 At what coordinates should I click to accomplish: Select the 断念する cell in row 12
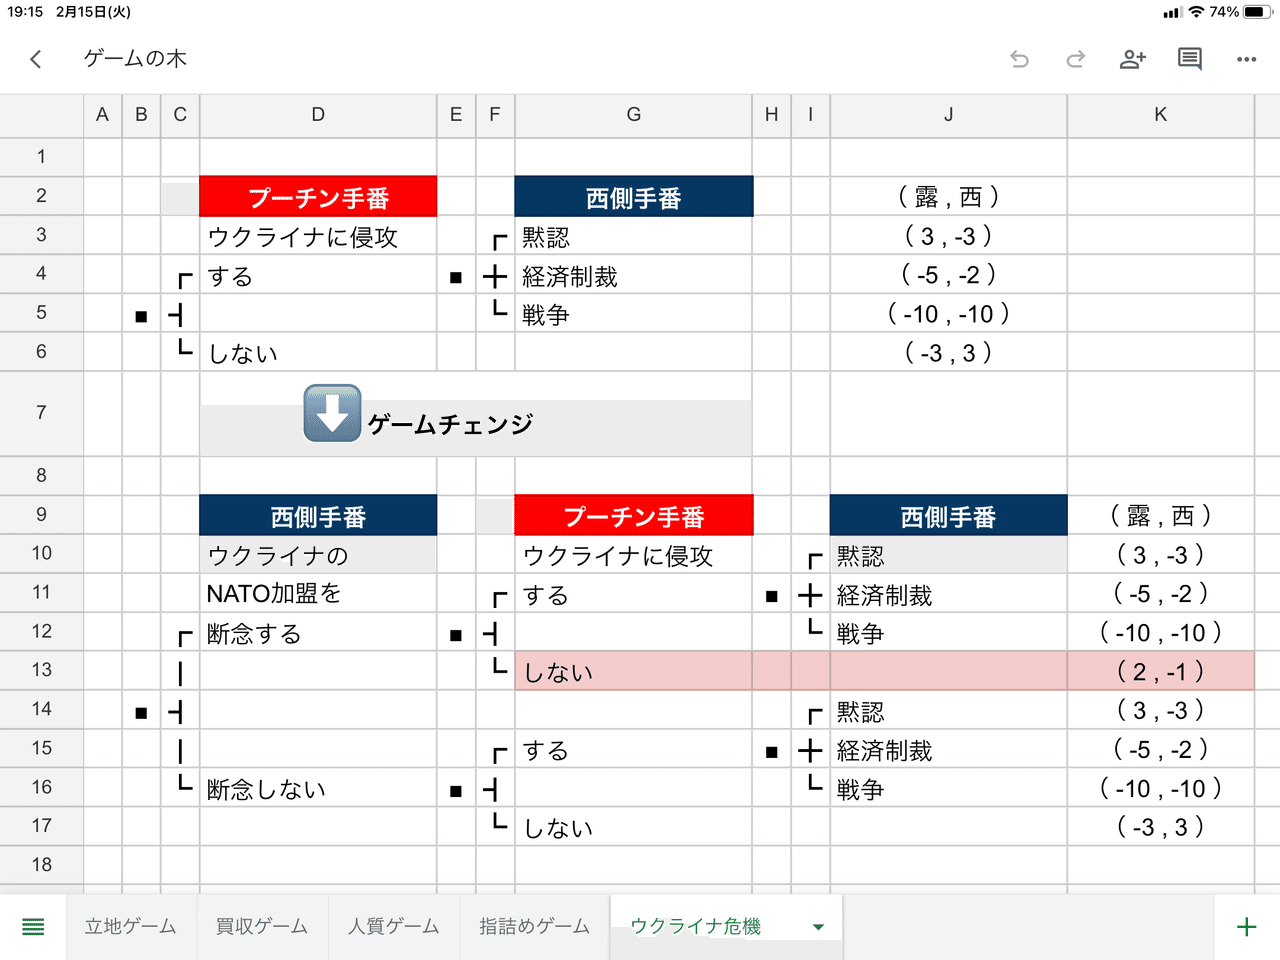click(318, 632)
